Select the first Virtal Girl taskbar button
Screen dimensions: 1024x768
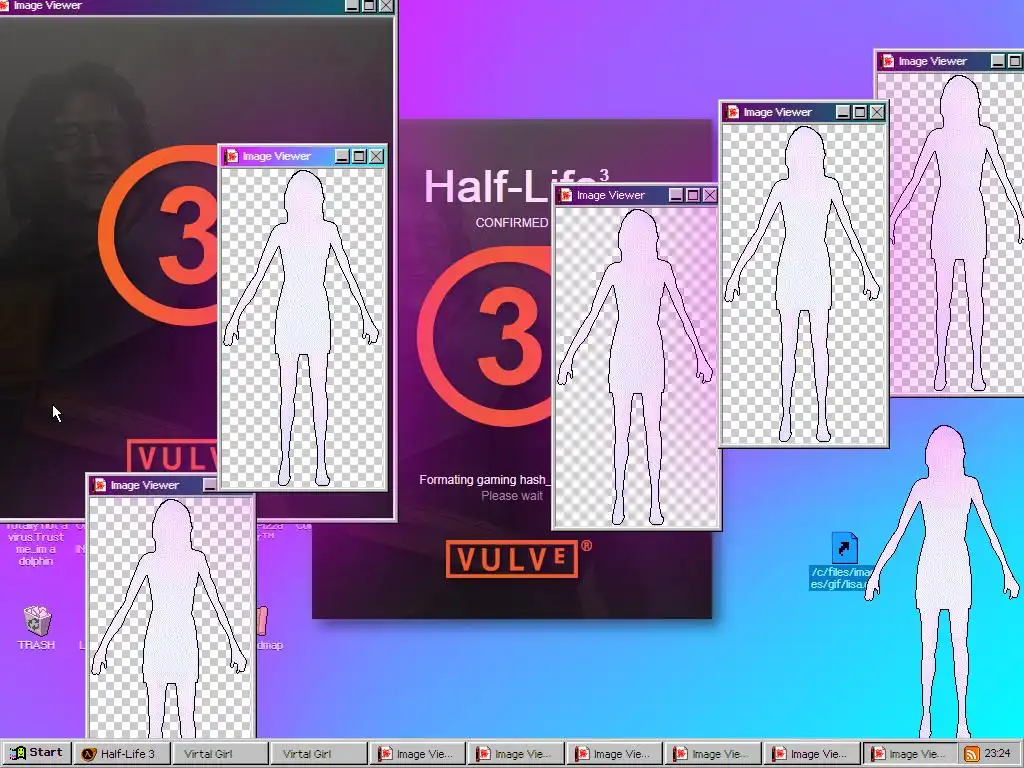(x=220, y=754)
